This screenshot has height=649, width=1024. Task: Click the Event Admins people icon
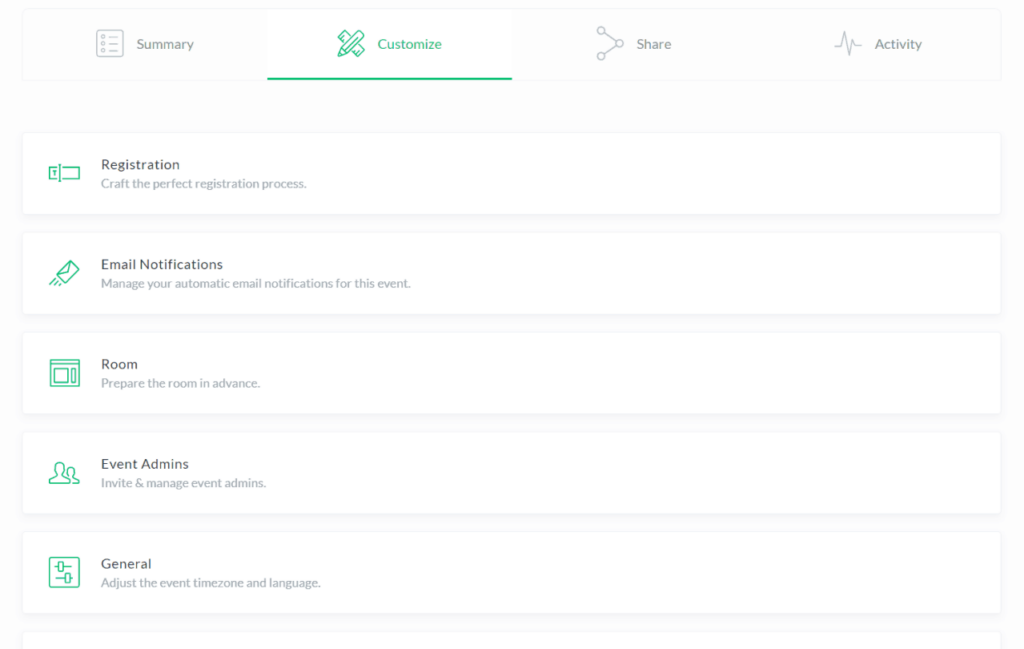point(64,473)
